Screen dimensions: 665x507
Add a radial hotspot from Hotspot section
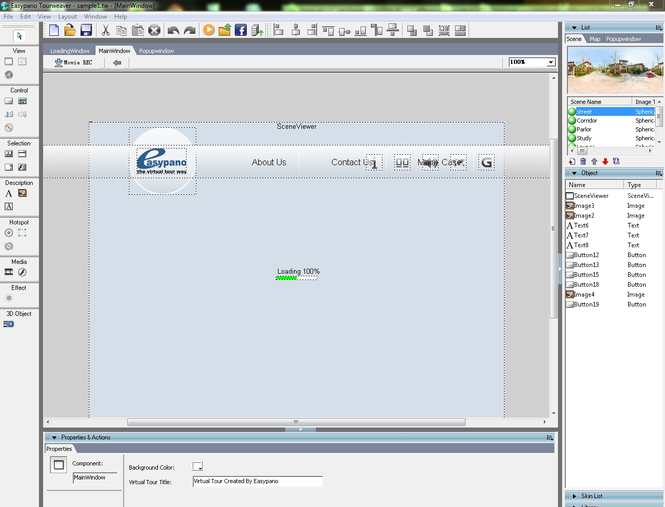pos(8,233)
